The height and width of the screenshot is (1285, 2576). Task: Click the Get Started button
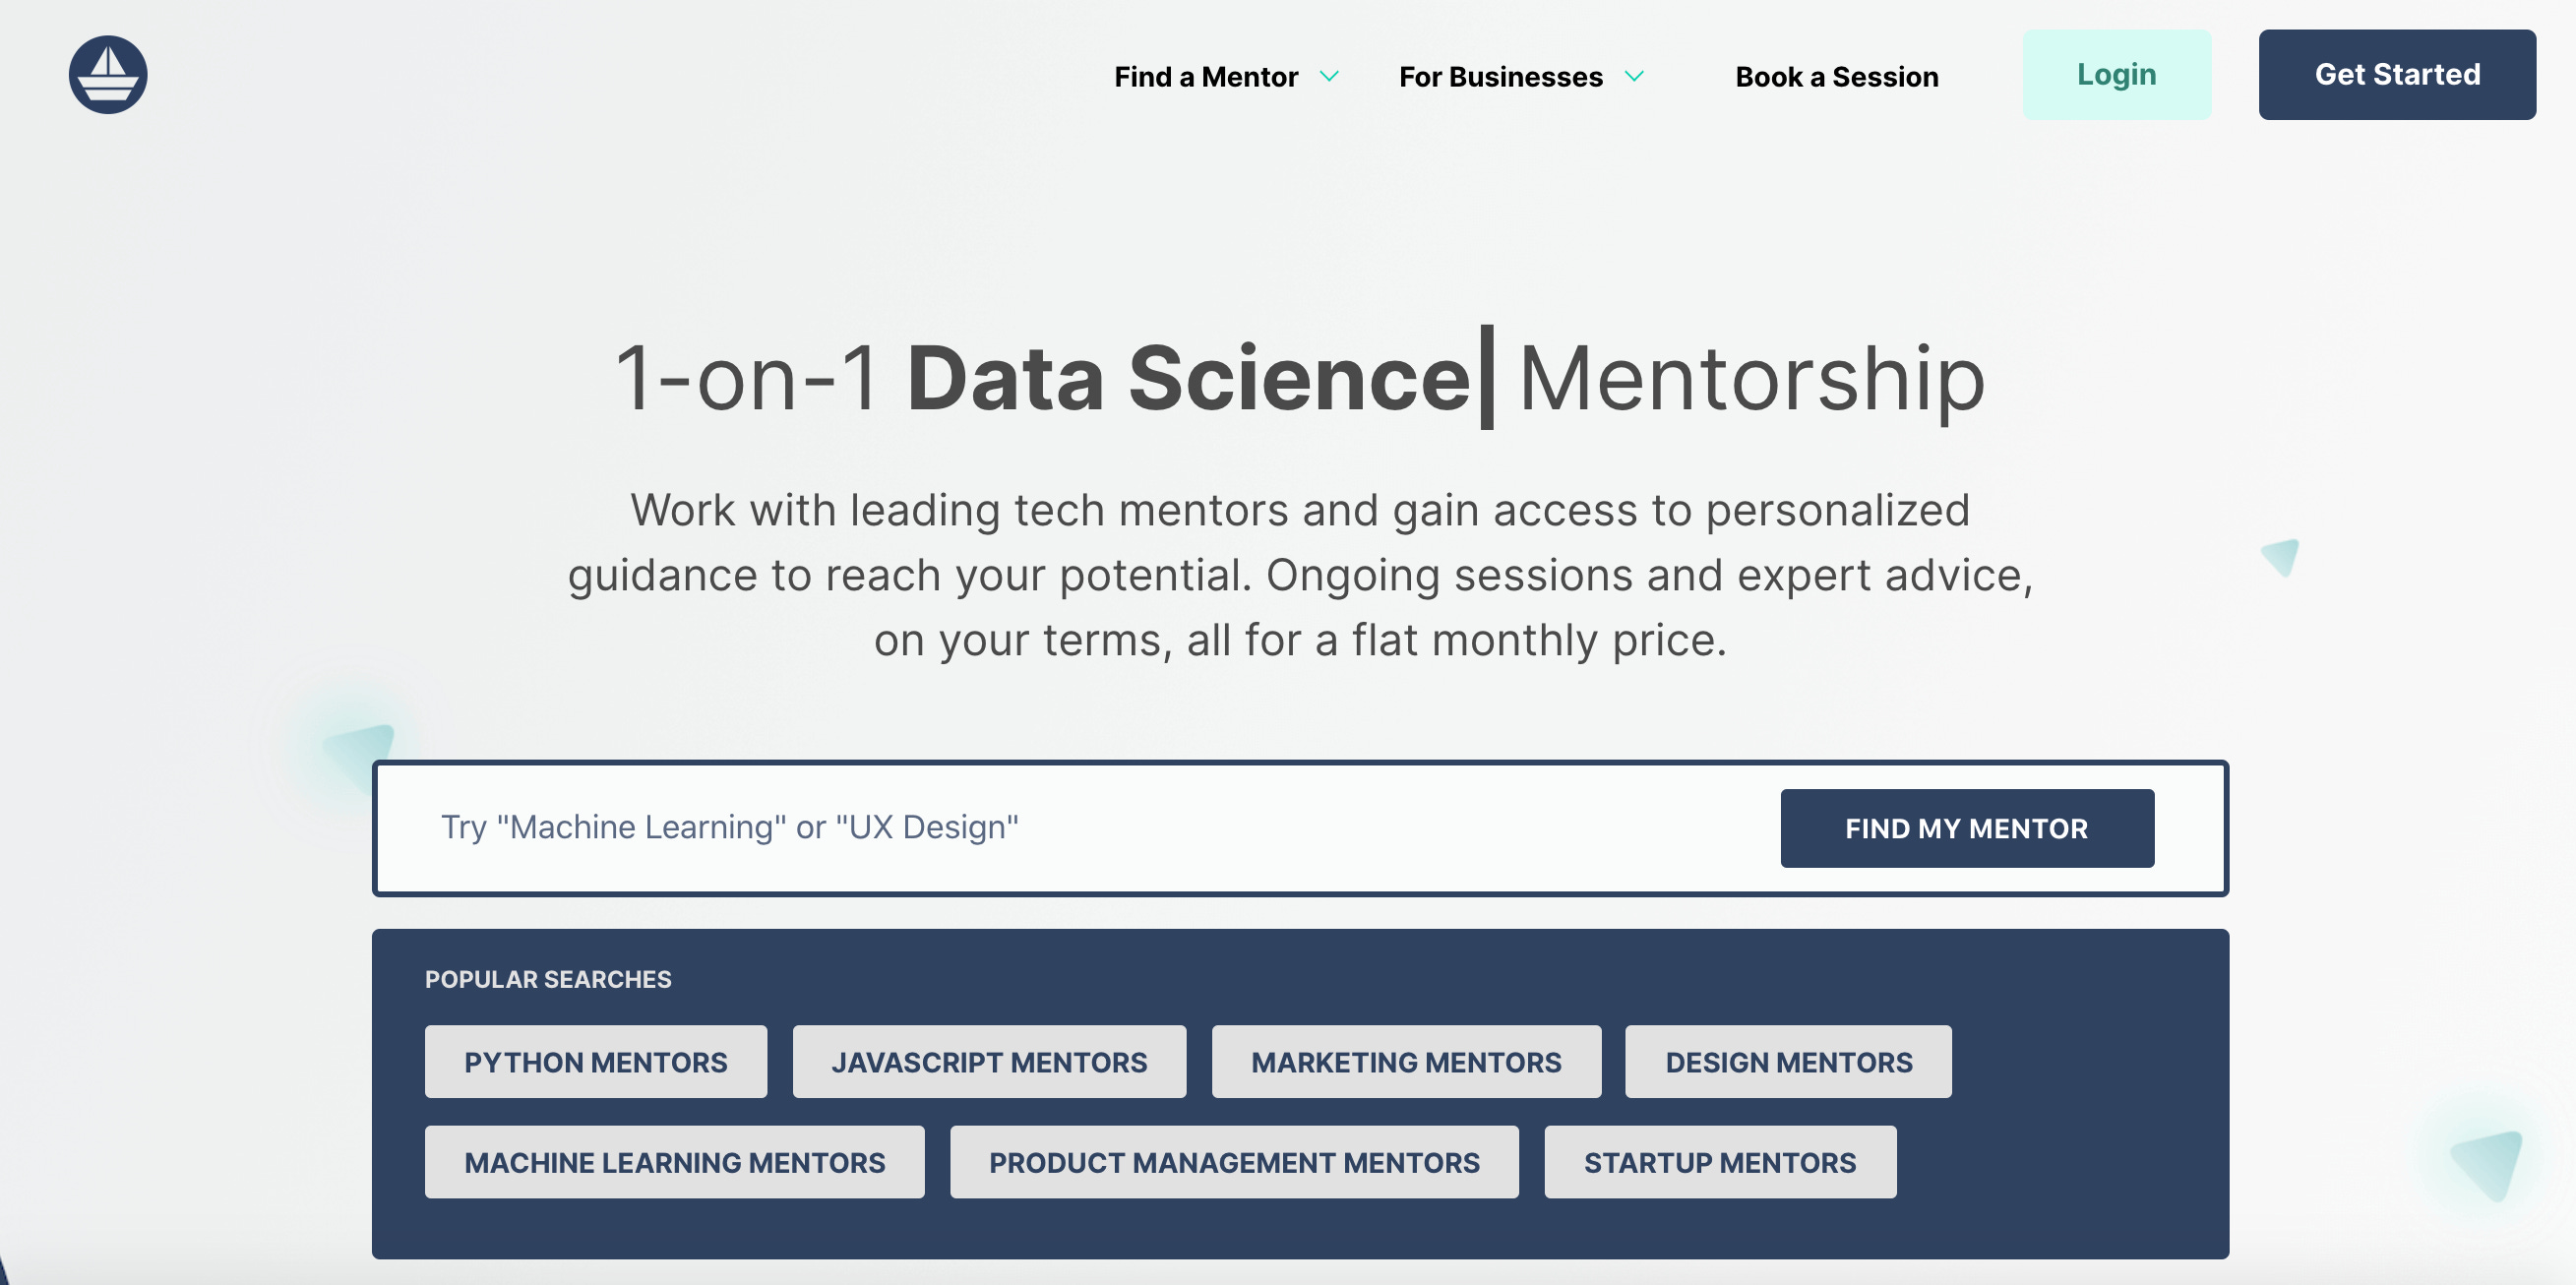[2396, 75]
